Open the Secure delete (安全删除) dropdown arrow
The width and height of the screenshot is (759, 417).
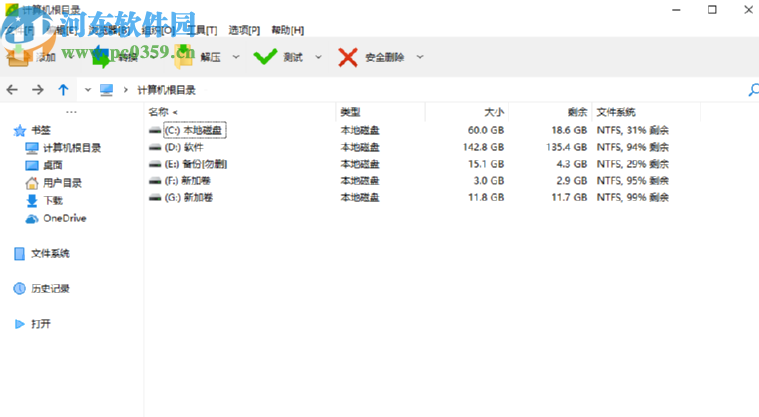pyautogui.click(x=420, y=57)
